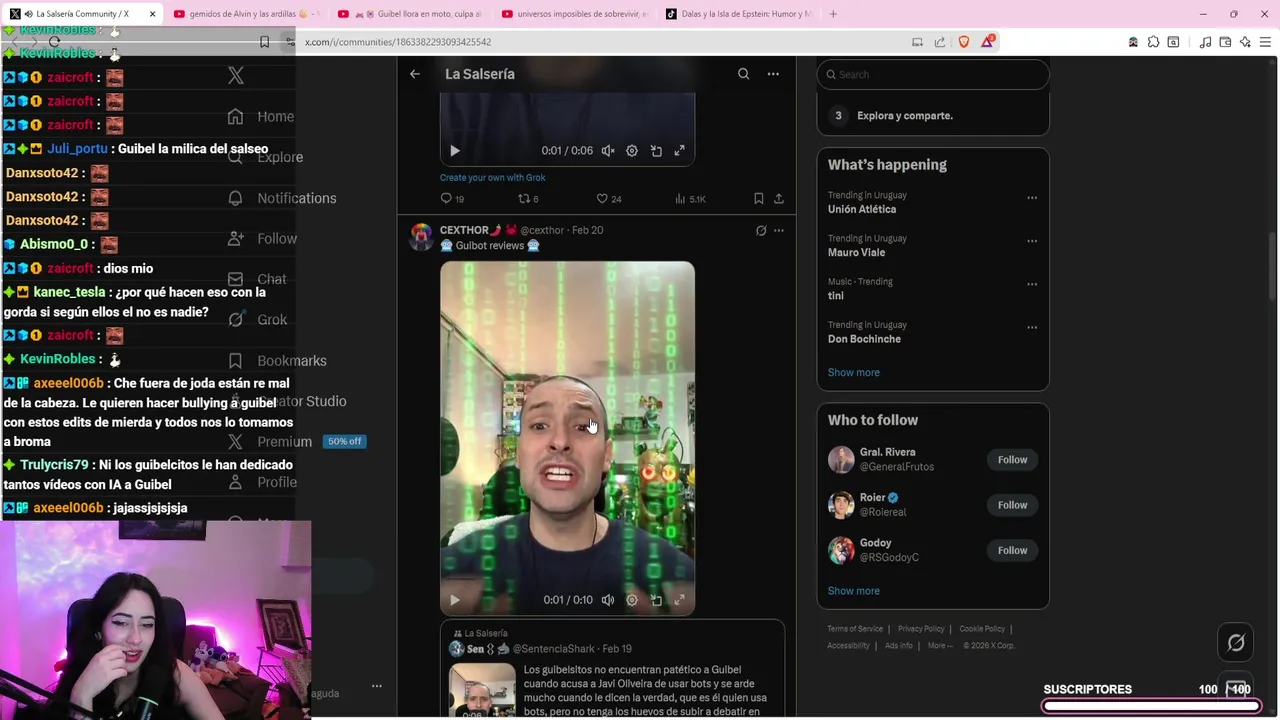Show more trends under What's happening

click(x=854, y=372)
